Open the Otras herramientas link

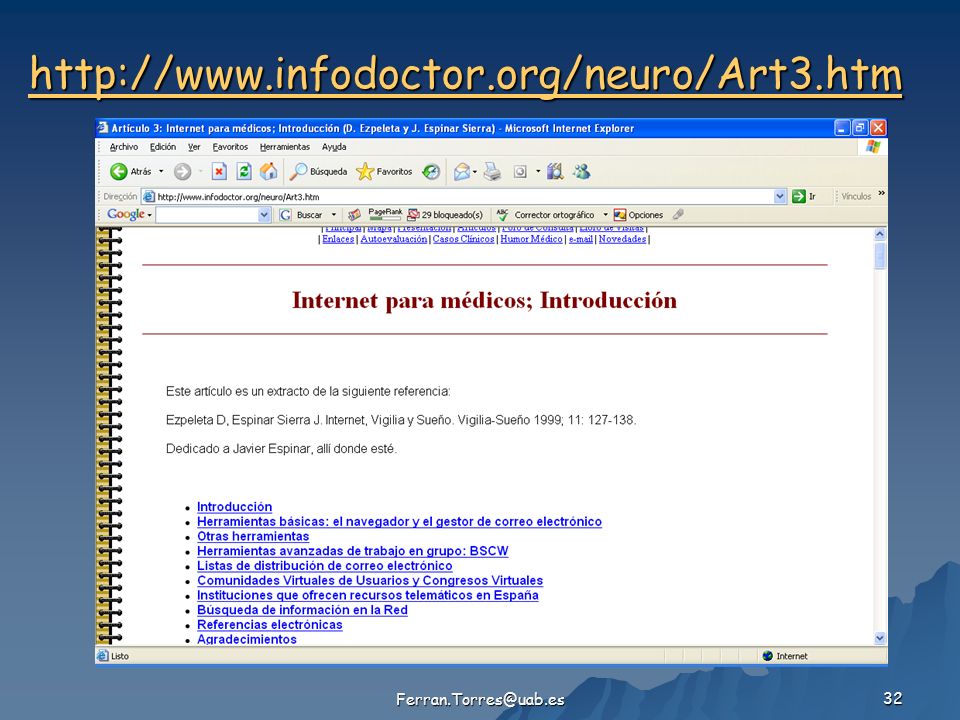(x=253, y=536)
